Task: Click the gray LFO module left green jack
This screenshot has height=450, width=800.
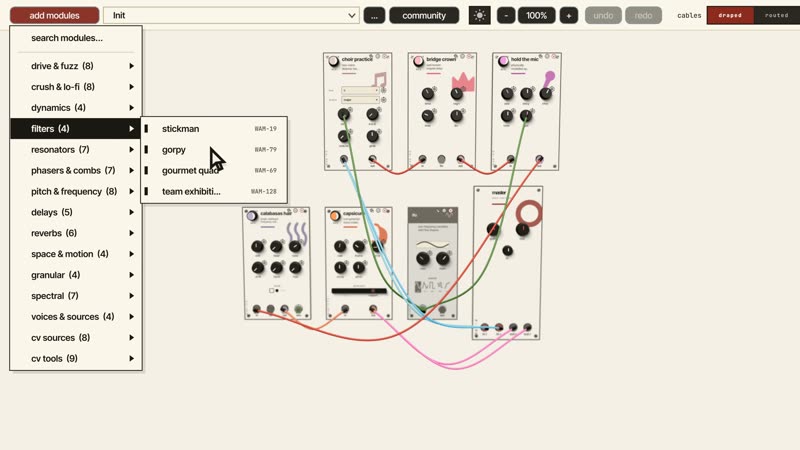Action: point(423,308)
